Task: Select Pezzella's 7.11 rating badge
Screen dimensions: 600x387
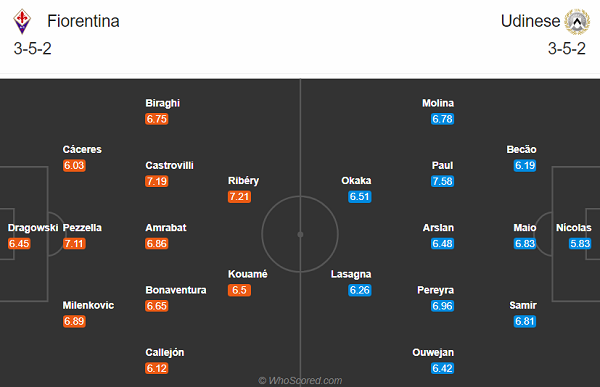Action: pos(74,243)
